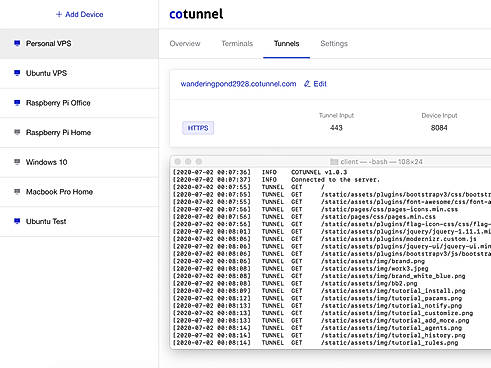Screen dimensions: 491x368
Task: Select the Windows 10 device entry
Action: point(79,162)
